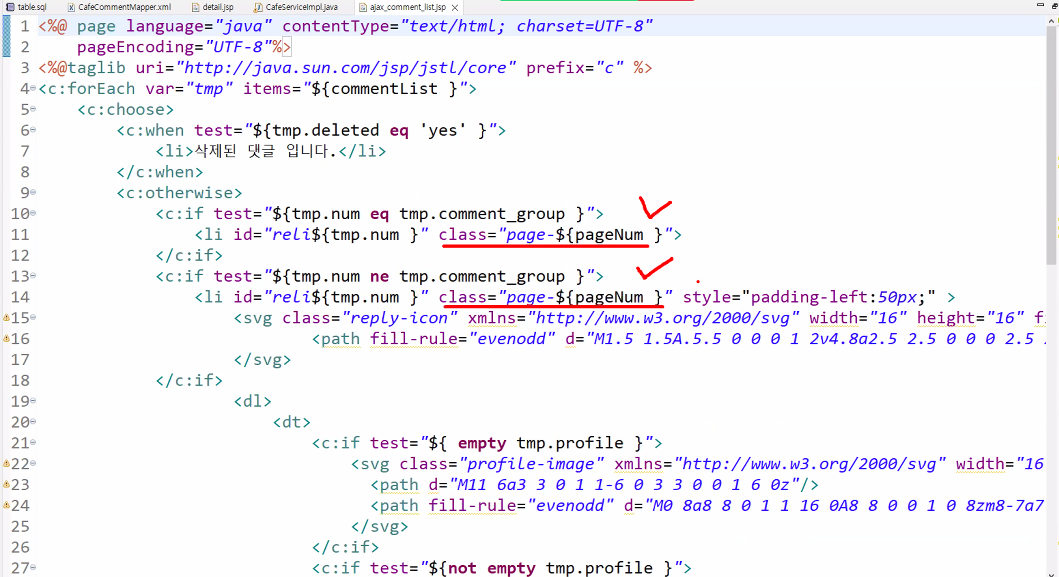Image resolution: width=1059 pixels, height=577 pixels.
Task: Click line number 12 in the gutter
Action: [20, 255]
